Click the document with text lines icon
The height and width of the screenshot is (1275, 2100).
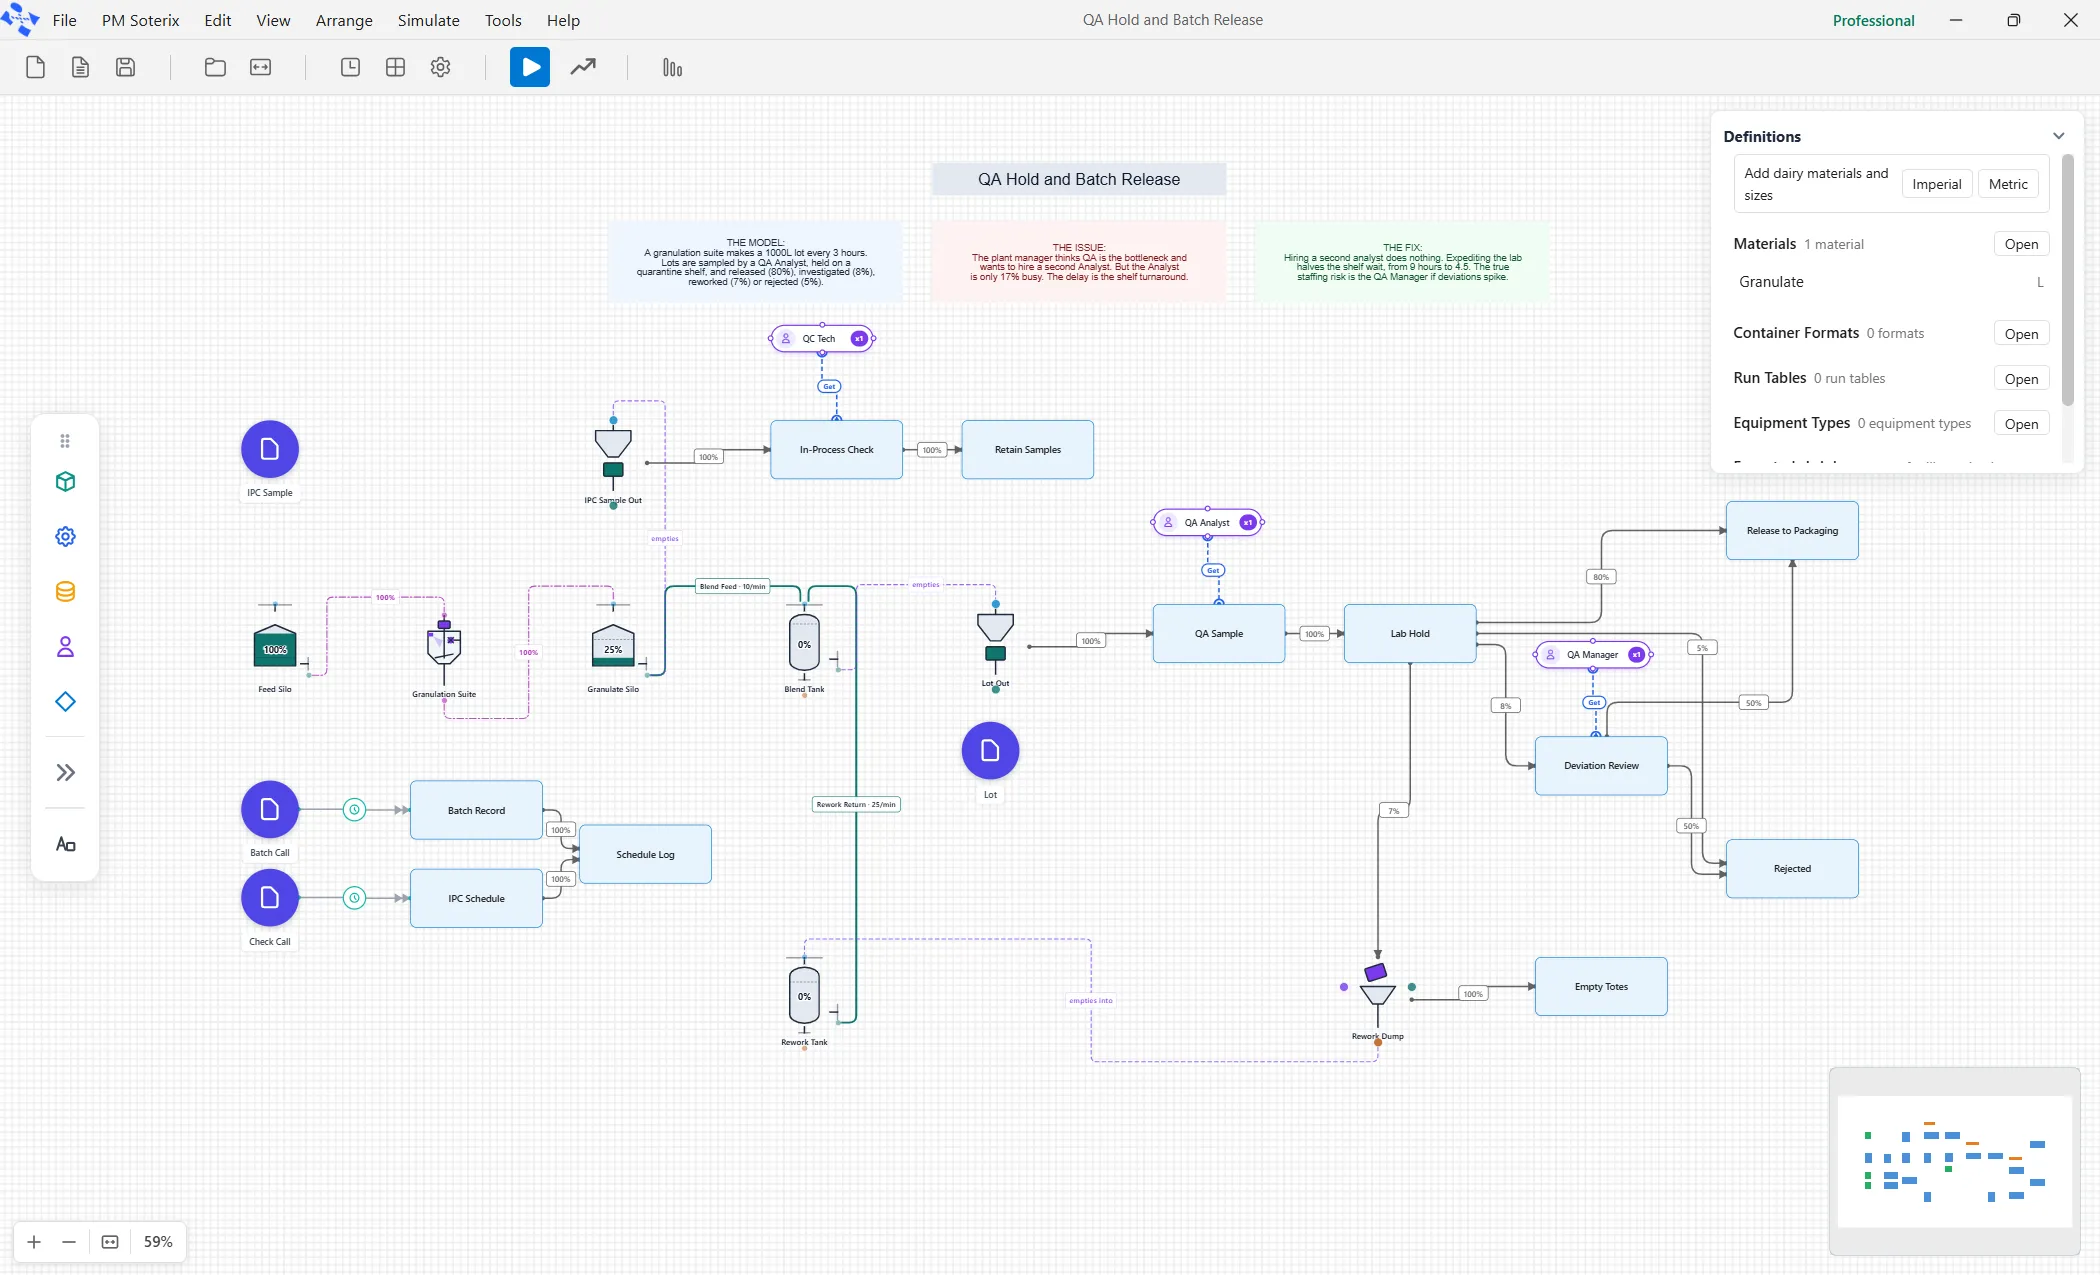tap(80, 67)
